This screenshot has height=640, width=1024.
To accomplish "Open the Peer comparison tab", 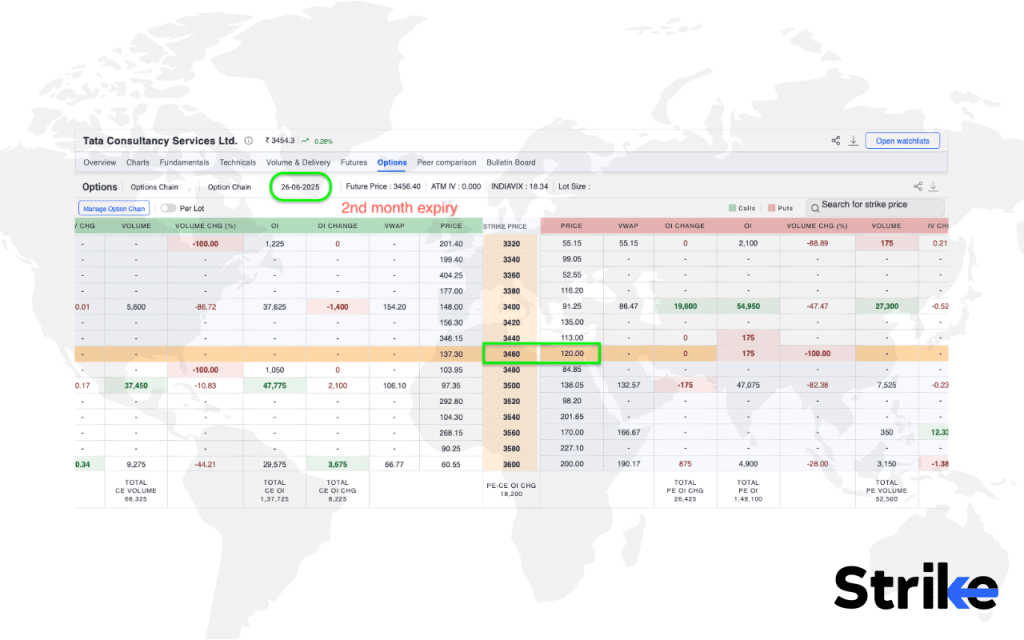I will pos(447,163).
